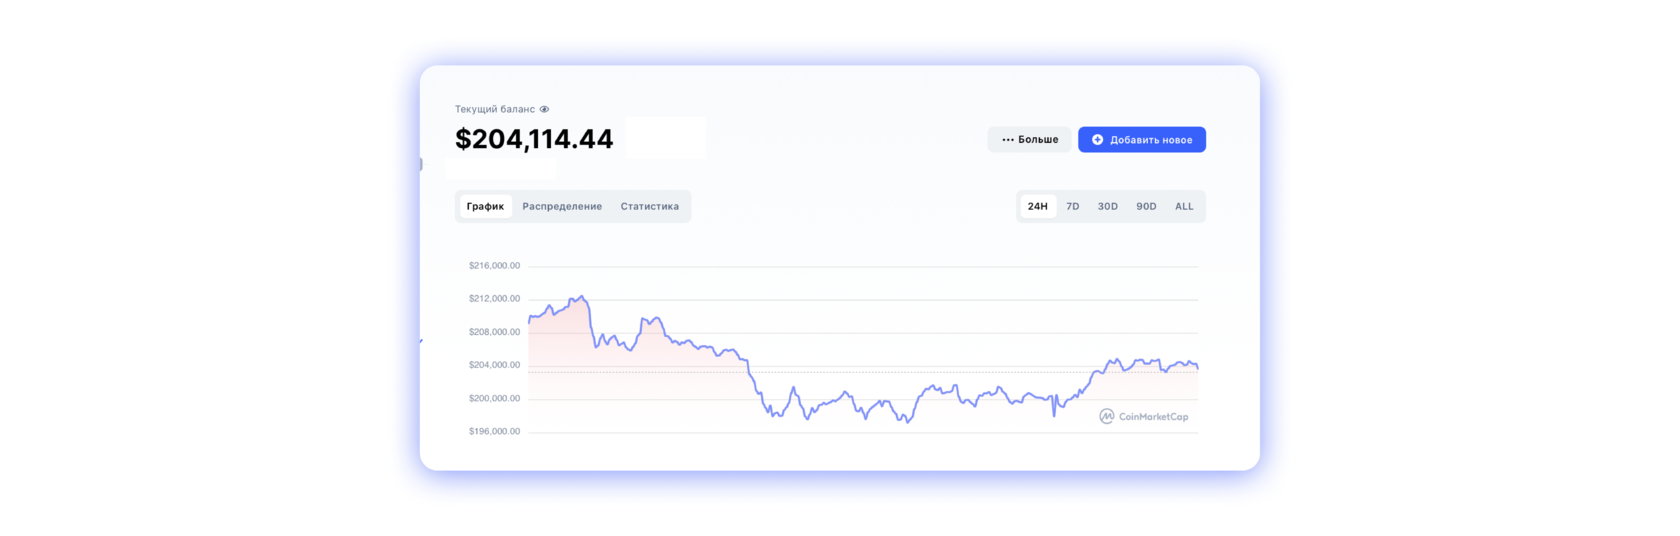Viewport: 1680px width, 536px height.
Task: Switch chart period to 90D
Action: tap(1146, 206)
